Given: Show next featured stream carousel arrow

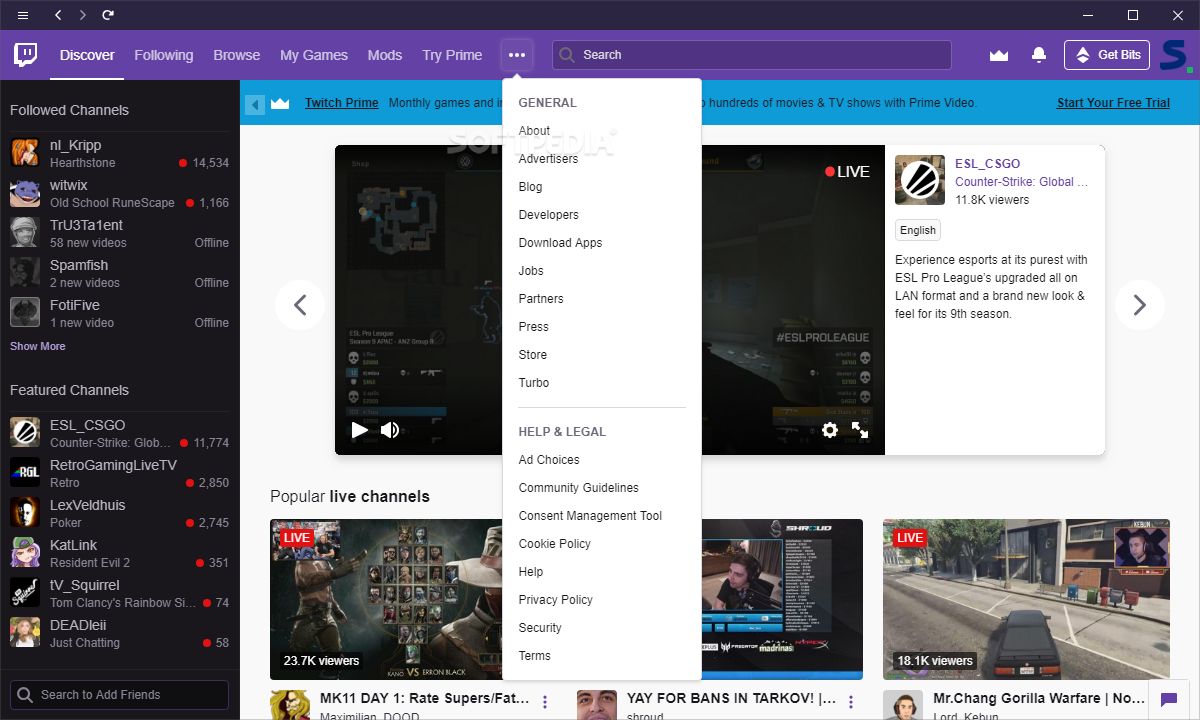Looking at the screenshot, I should [x=1139, y=305].
